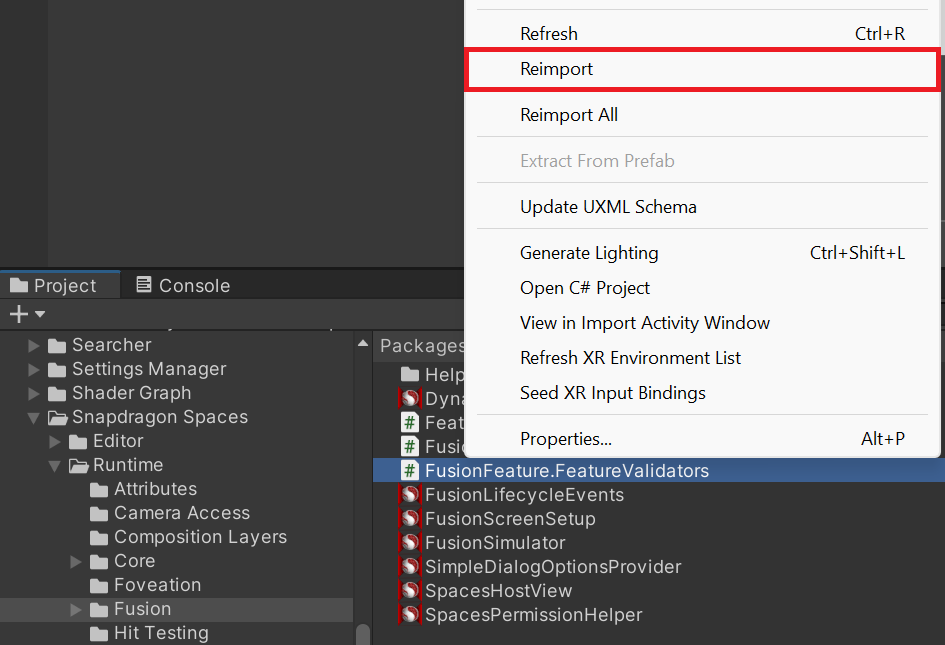The height and width of the screenshot is (645, 945).
Task: Click Refresh XR Environment List
Action: coord(702,358)
